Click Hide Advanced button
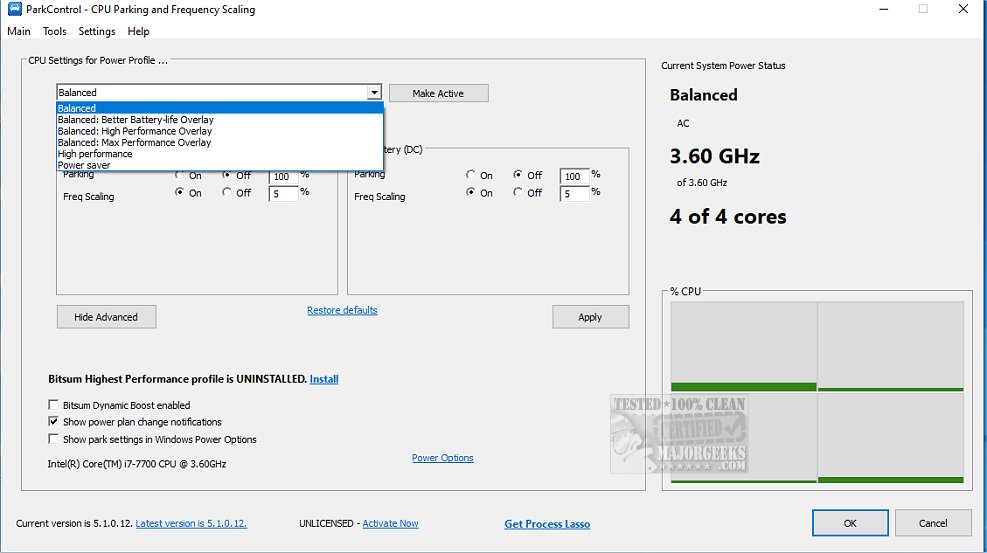Image resolution: width=987 pixels, height=553 pixels. tap(106, 317)
